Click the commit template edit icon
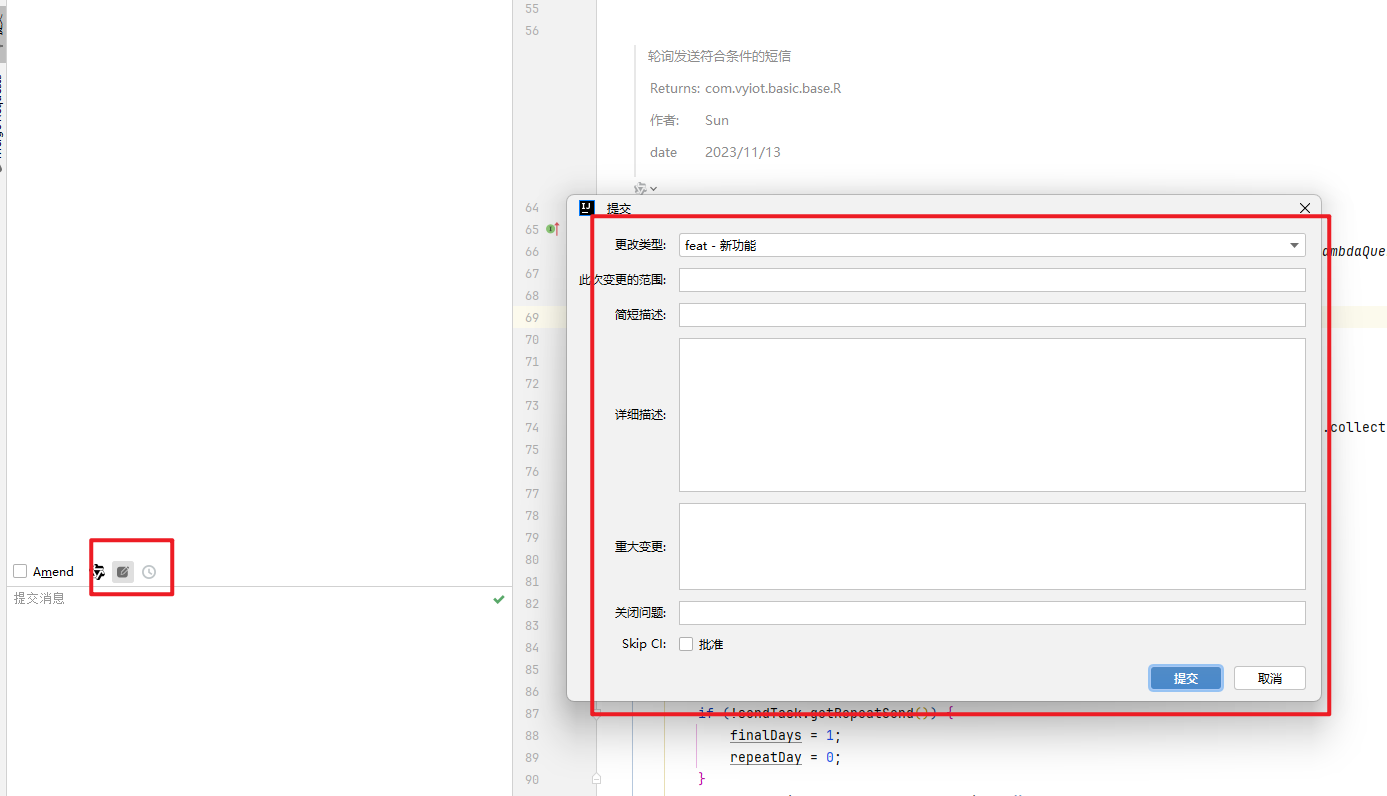1387x796 pixels. click(x=123, y=572)
